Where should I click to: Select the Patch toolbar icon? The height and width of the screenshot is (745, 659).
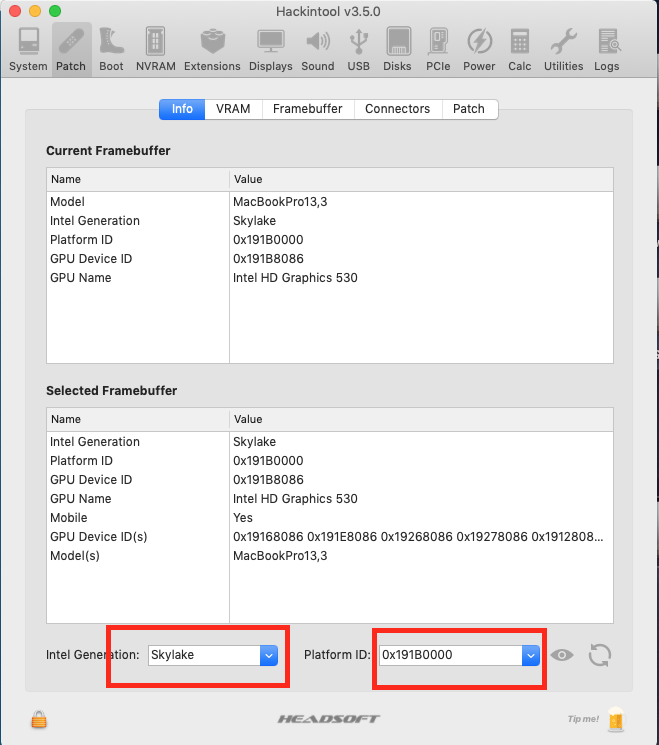tap(71, 50)
